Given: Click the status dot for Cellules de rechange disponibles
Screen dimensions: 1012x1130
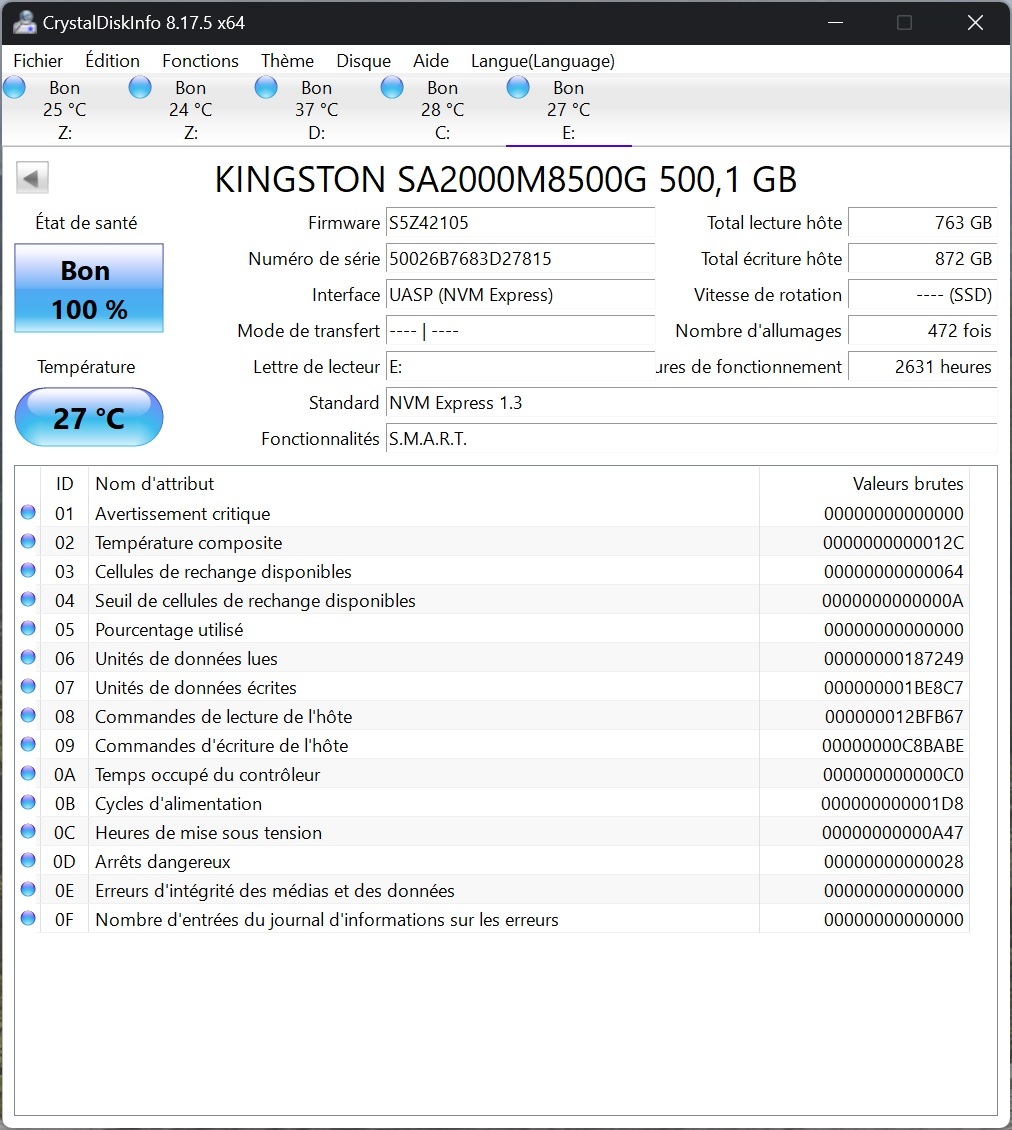Looking at the screenshot, I should pos(28,570).
